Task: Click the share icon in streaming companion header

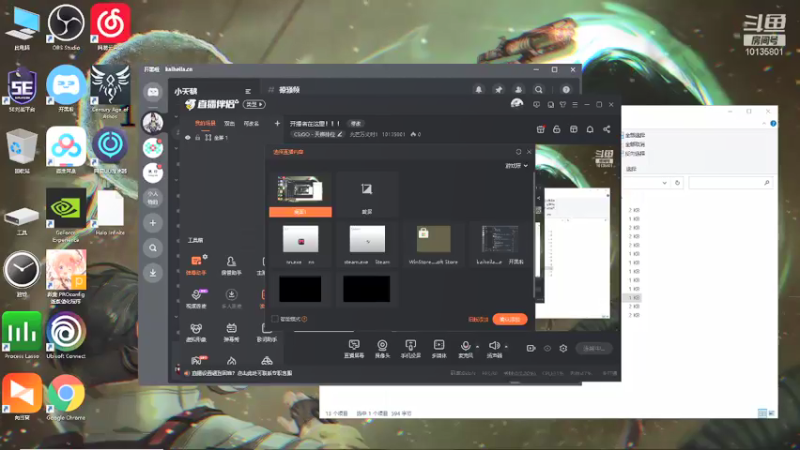Action: (607, 129)
